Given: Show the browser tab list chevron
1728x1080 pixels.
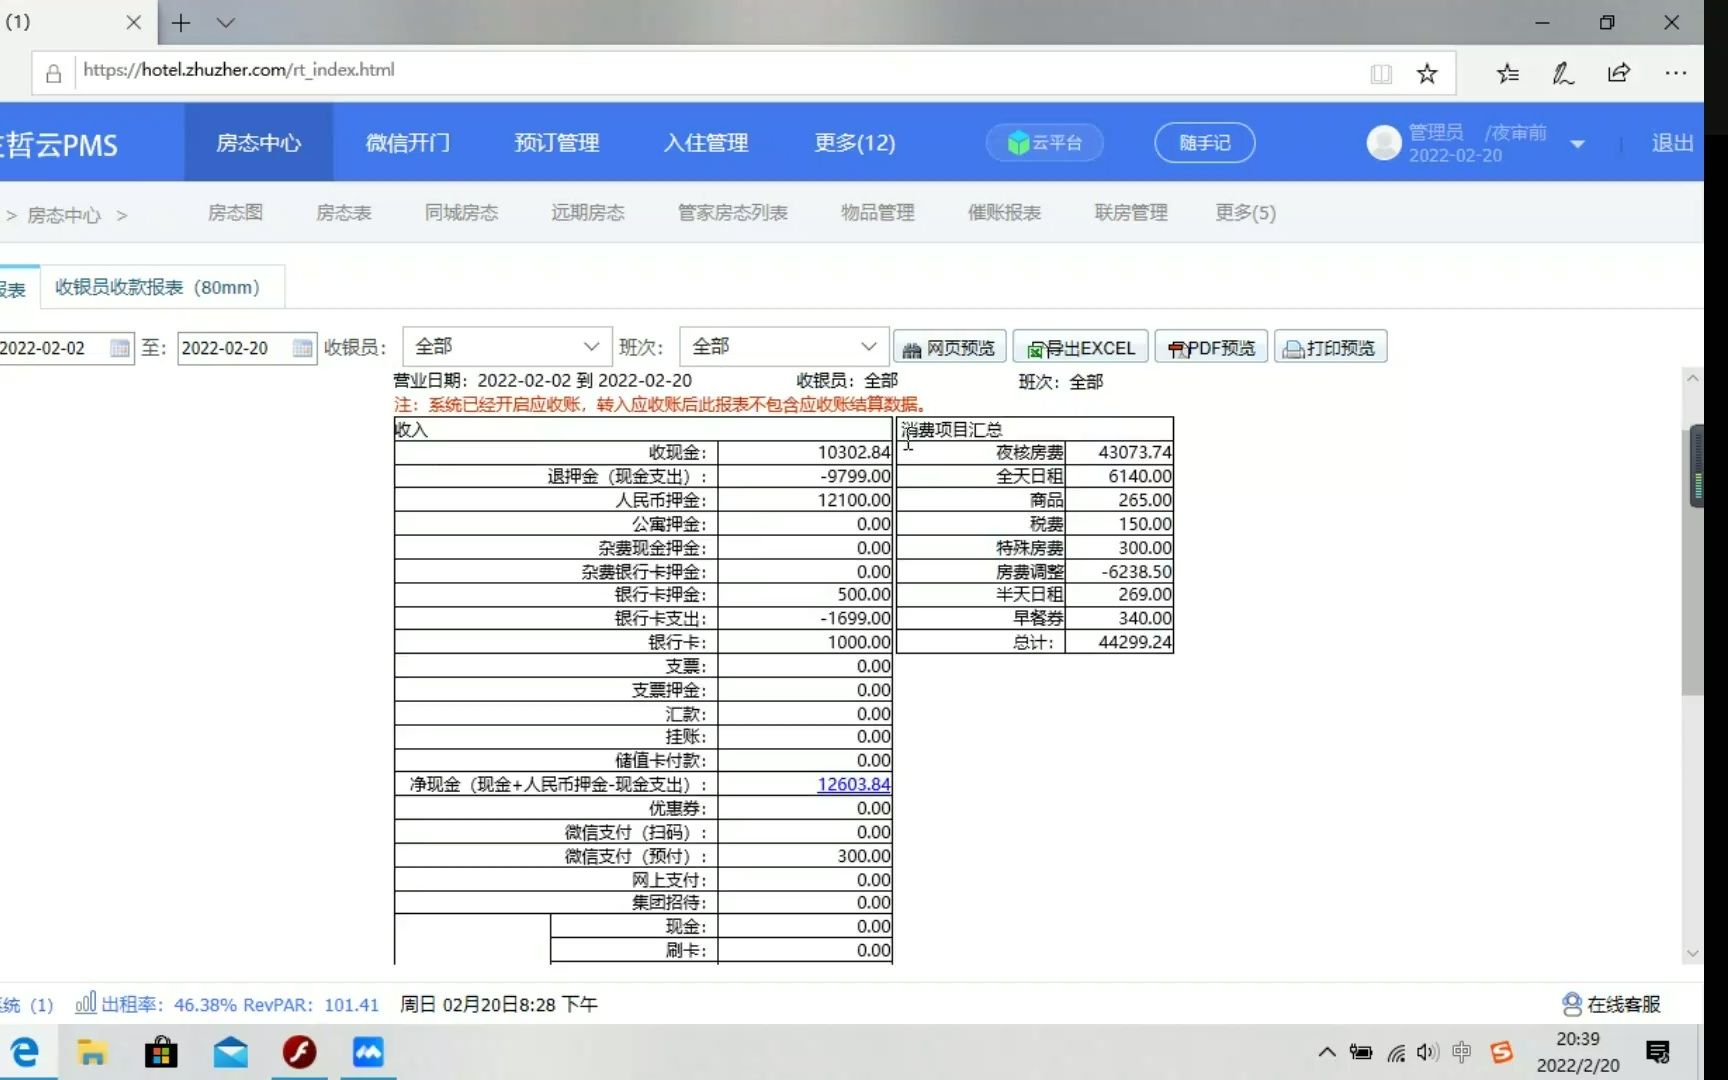Looking at the screenshot, I should click(x=226, y=22).
